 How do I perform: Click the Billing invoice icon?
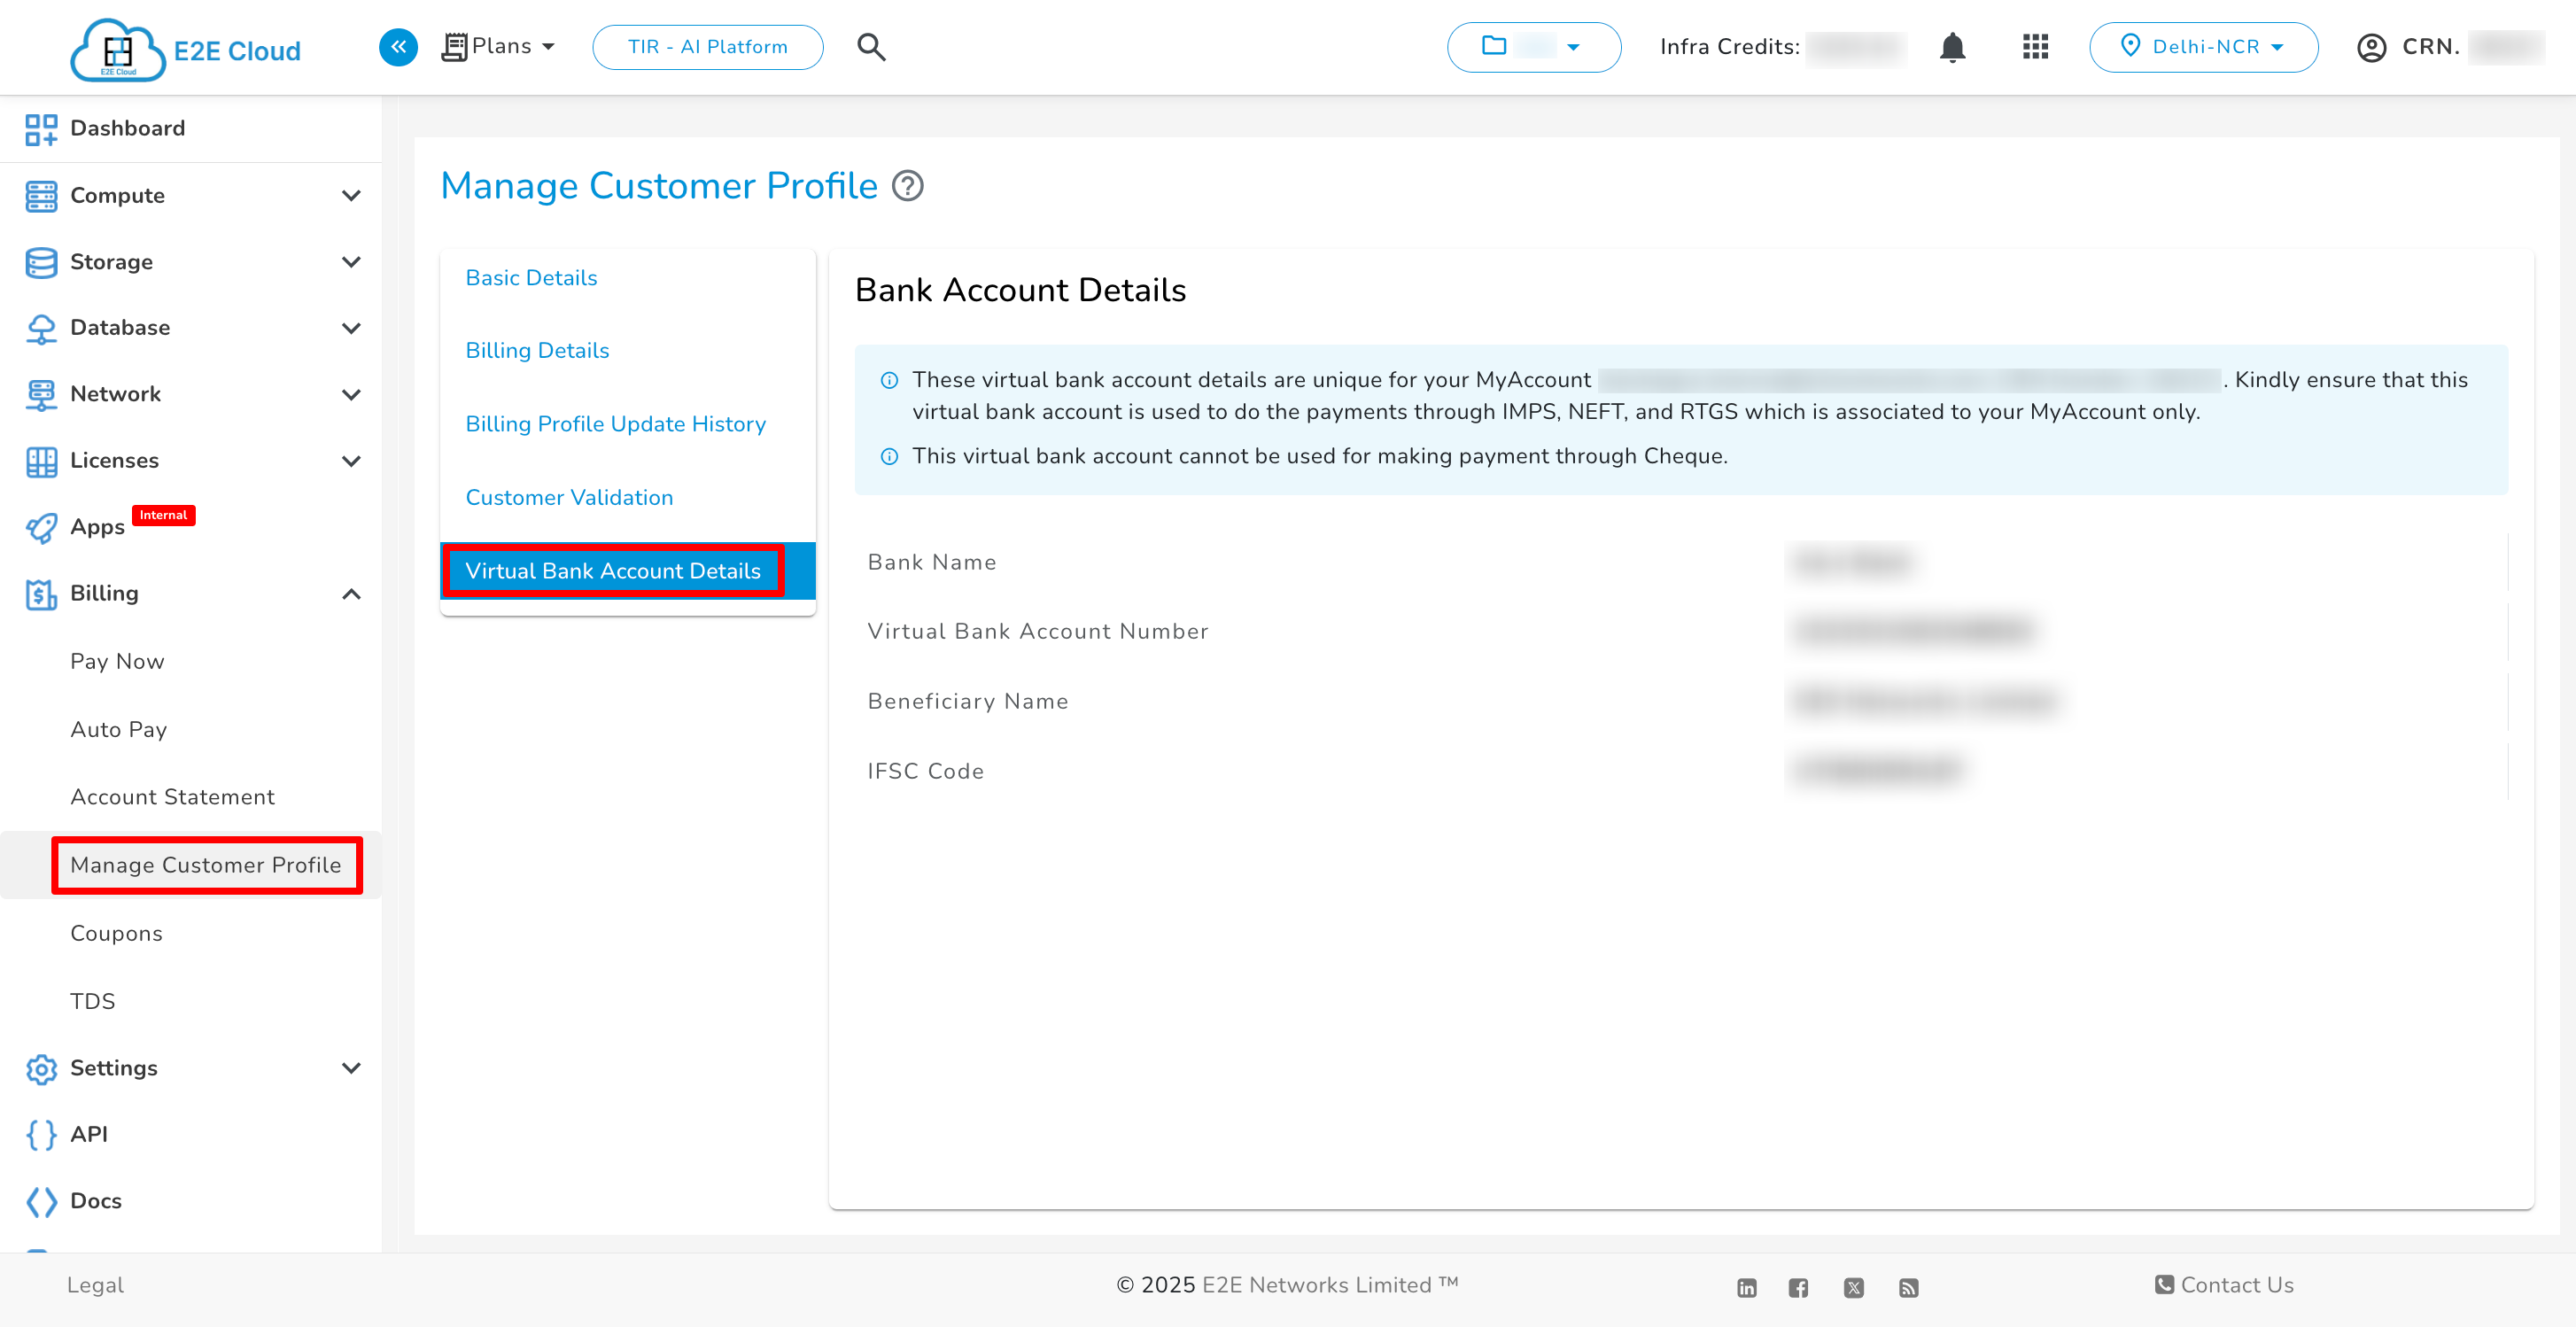click(x=41, y=594)
